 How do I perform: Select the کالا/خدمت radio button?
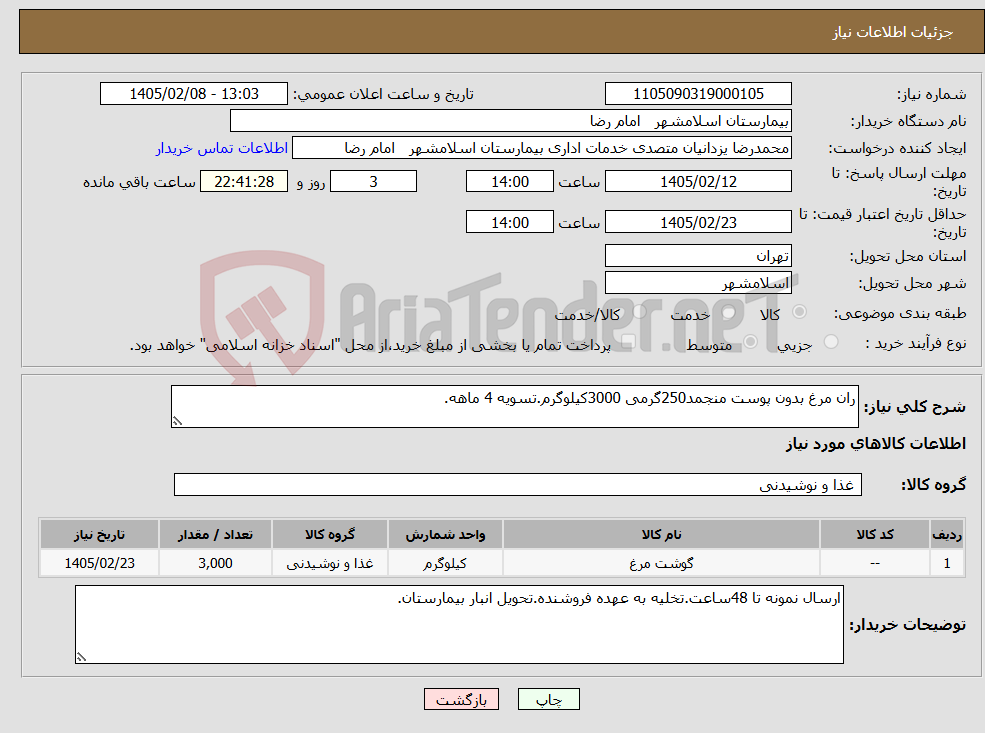pyautogui.click(x=639, y=312)
